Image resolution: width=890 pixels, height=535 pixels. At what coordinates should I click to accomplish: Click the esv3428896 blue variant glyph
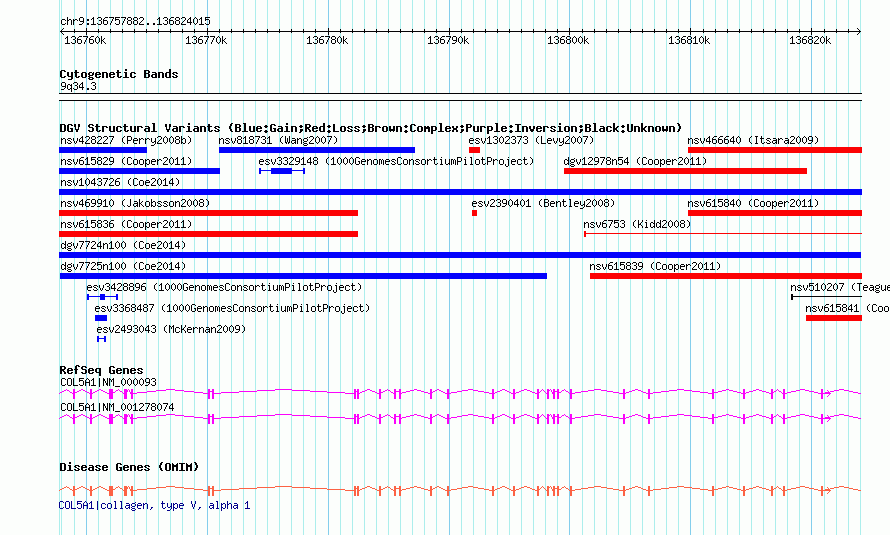102,297
